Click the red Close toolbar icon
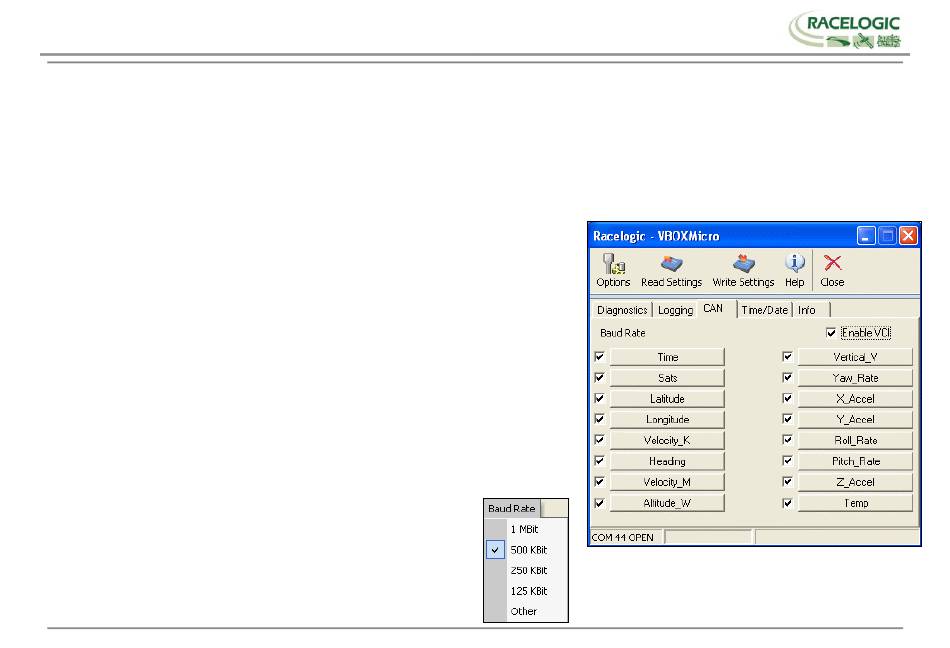 832,269
